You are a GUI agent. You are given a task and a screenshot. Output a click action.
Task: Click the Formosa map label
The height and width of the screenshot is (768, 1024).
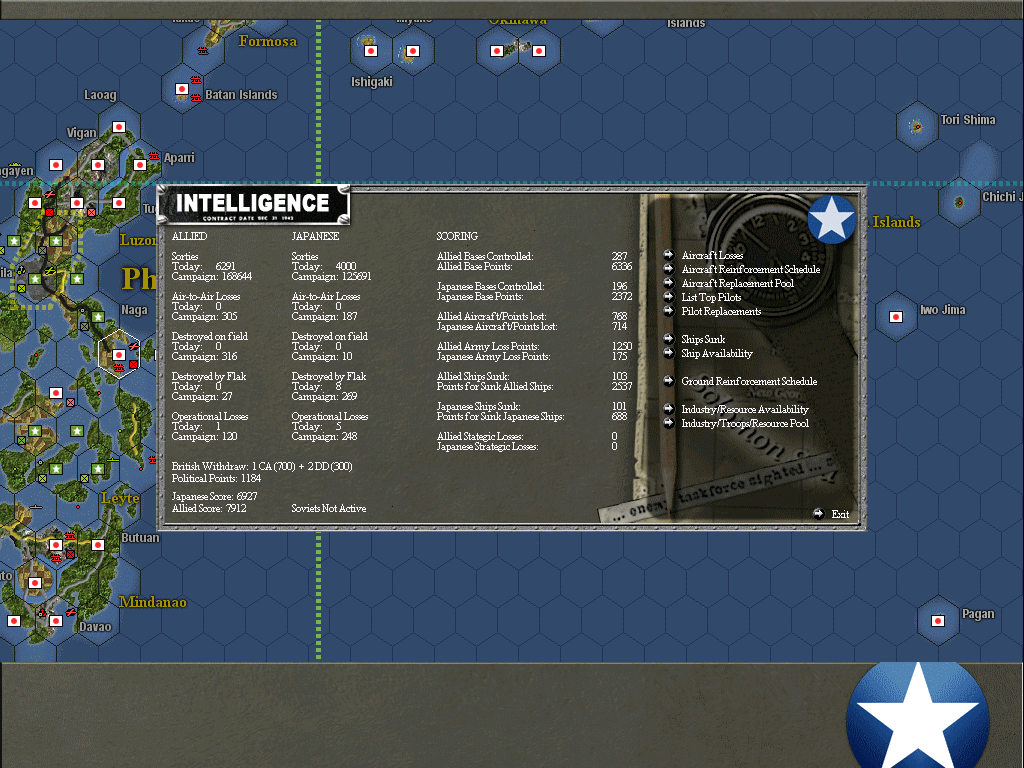268,41
